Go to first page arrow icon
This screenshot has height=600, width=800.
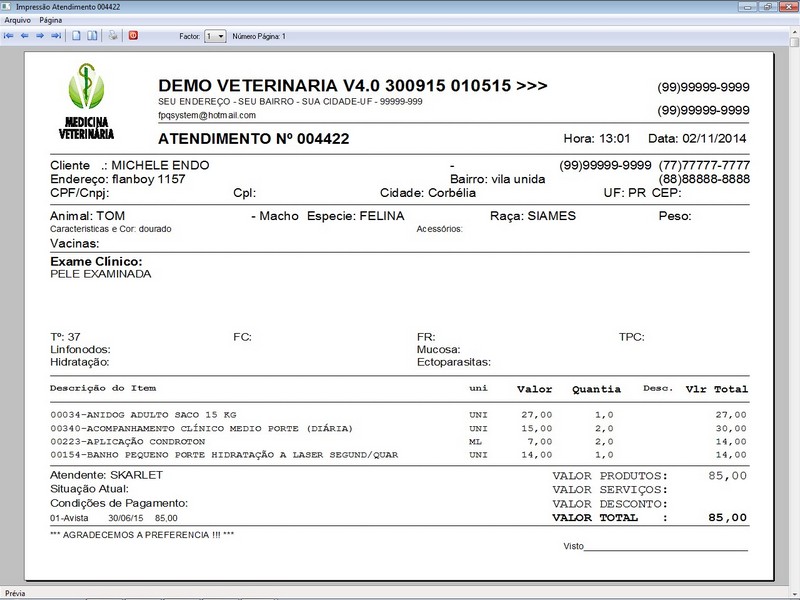click(x=9, y=36)
